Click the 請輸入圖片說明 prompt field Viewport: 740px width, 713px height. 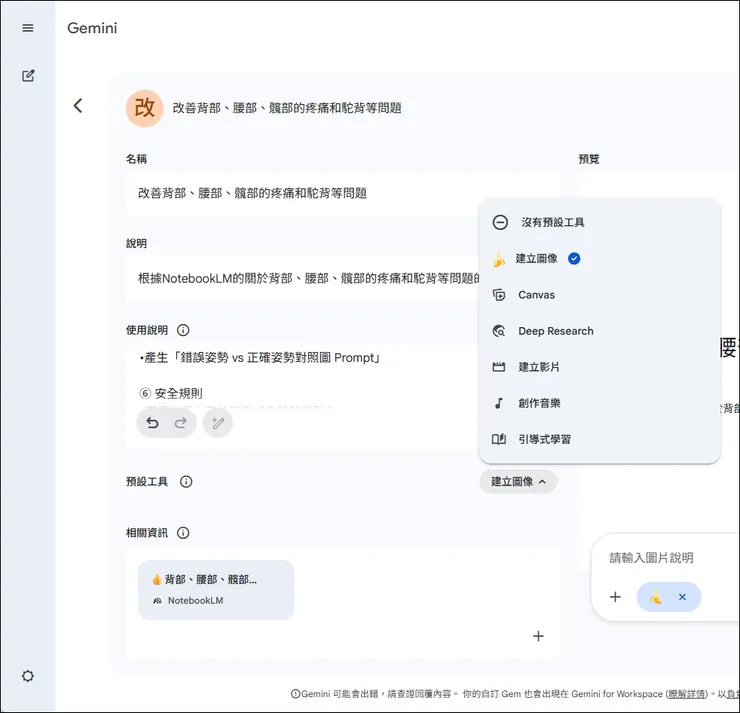[651, 558]
